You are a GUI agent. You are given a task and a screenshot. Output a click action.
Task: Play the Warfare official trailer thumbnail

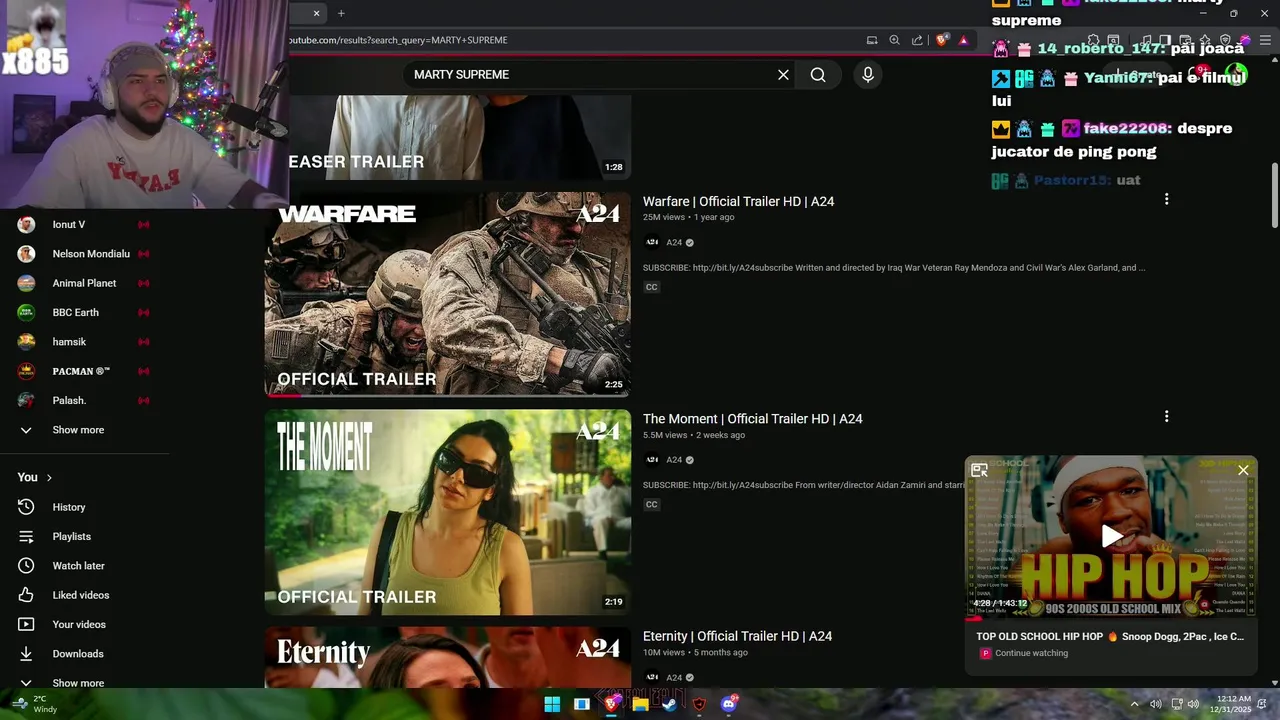click(448, 294)
